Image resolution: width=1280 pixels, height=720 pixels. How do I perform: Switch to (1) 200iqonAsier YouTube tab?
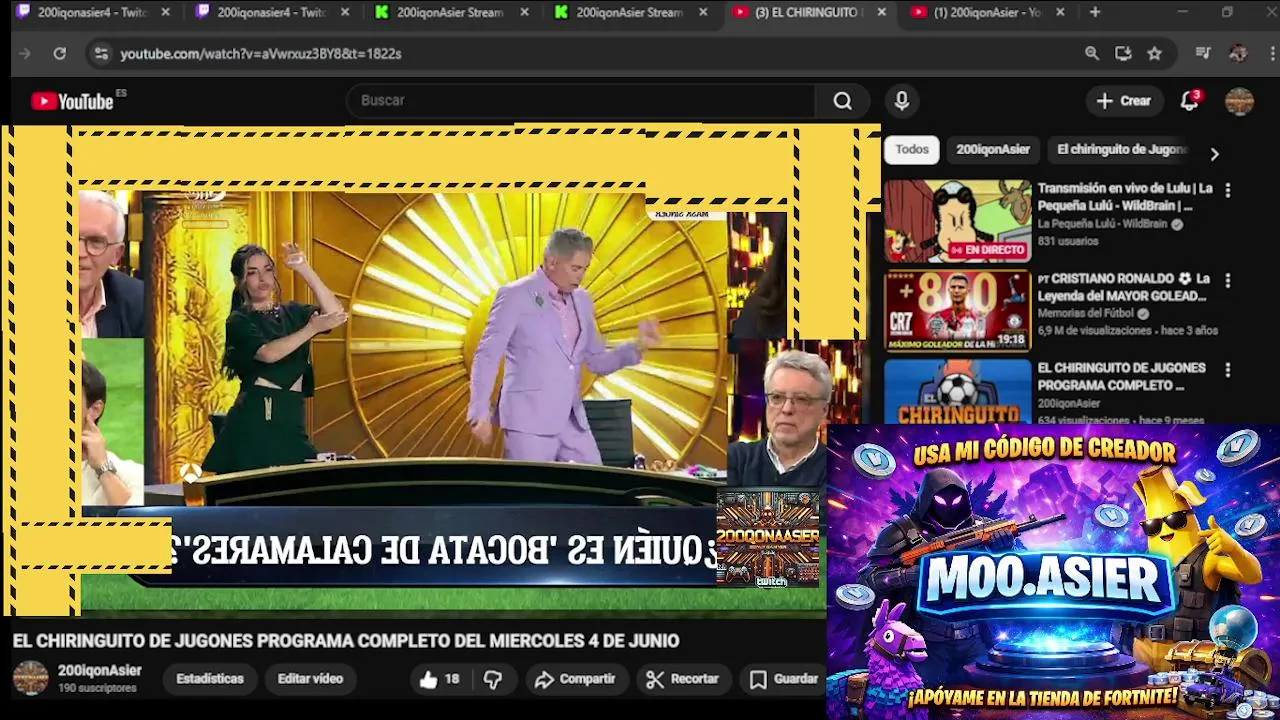[987, 12]
